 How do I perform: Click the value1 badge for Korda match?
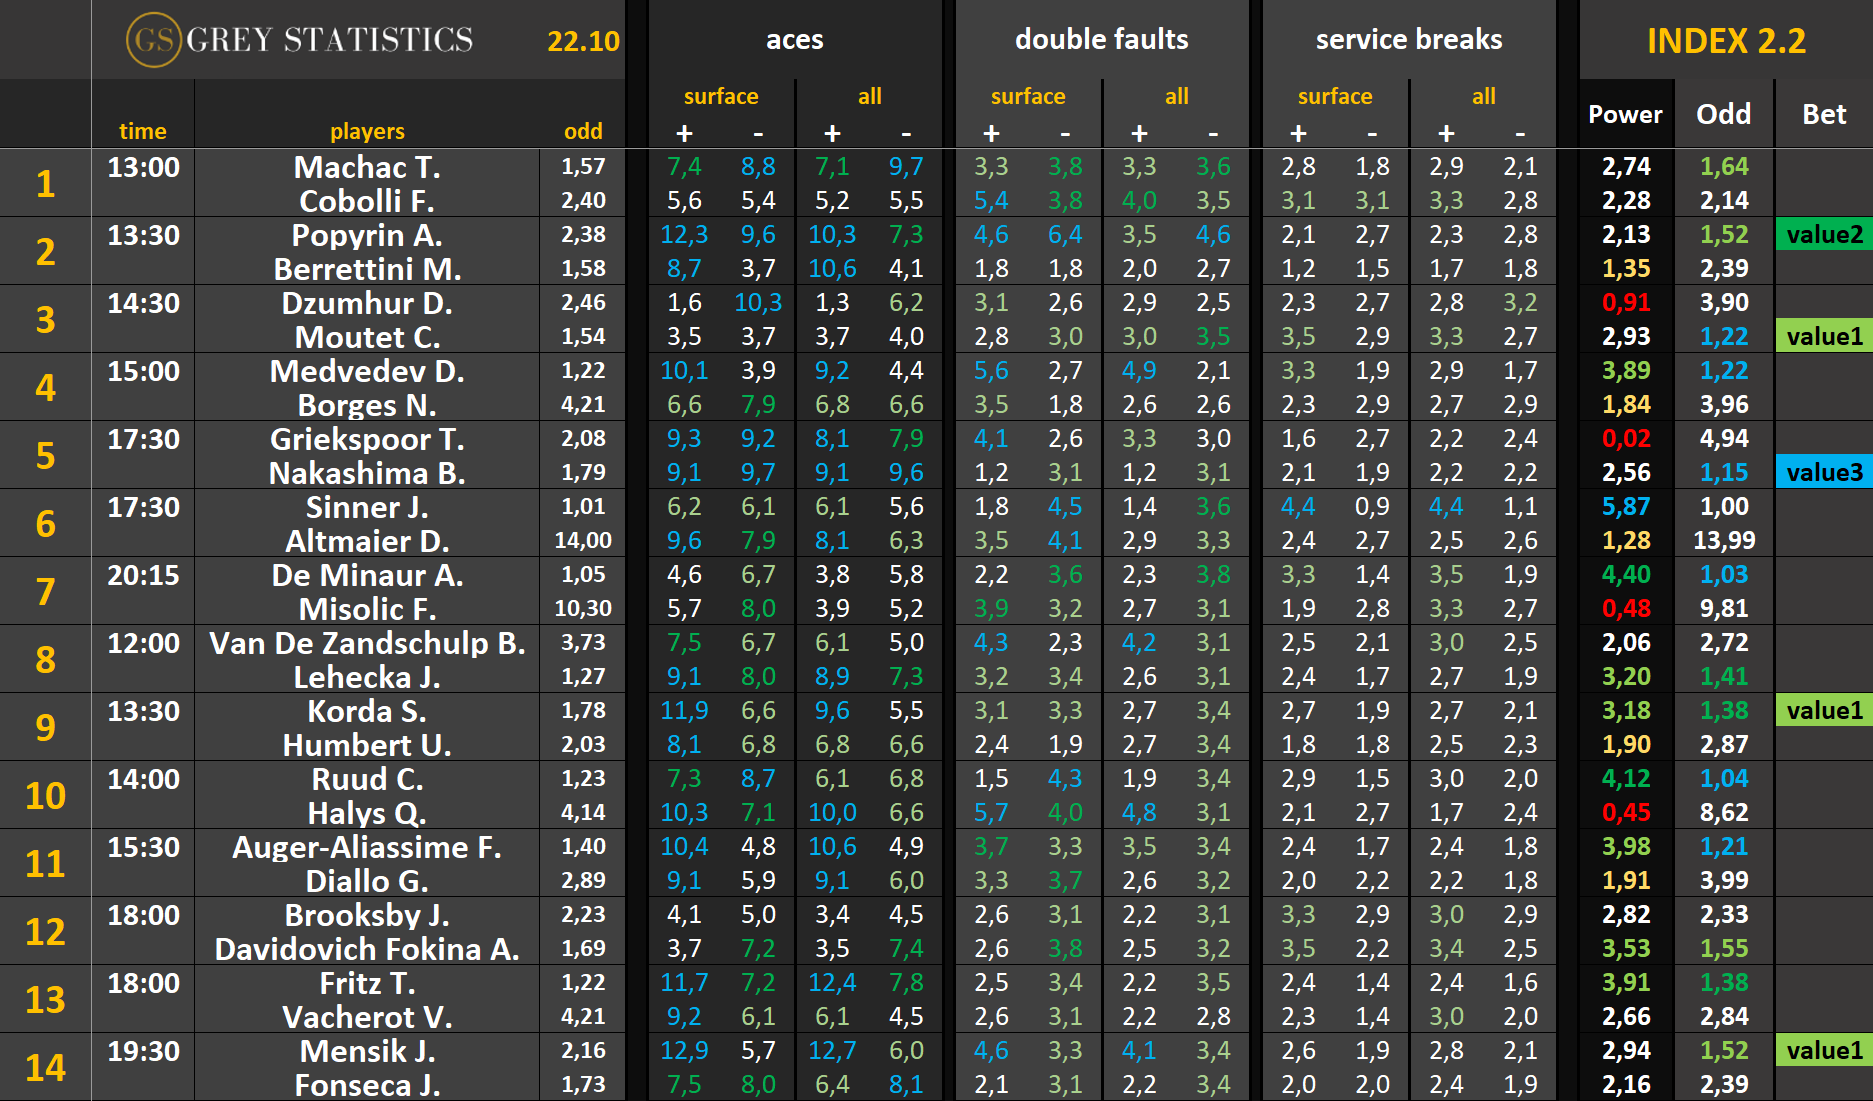click(x=1824, y=711)
